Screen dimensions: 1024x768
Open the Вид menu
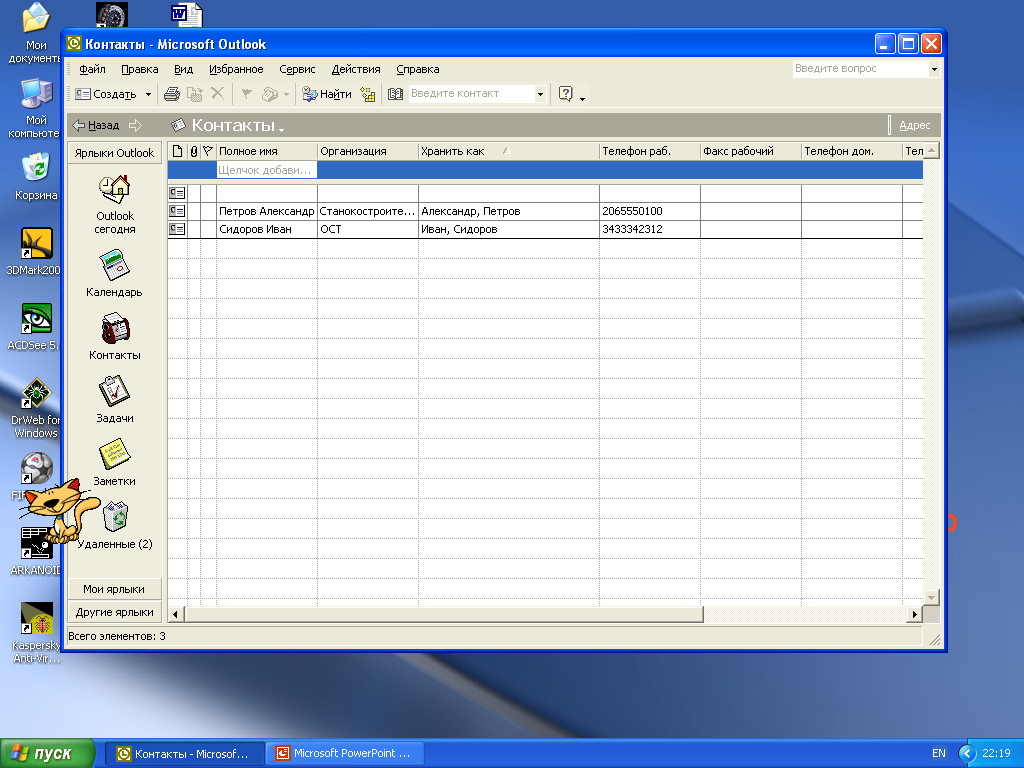184,69
